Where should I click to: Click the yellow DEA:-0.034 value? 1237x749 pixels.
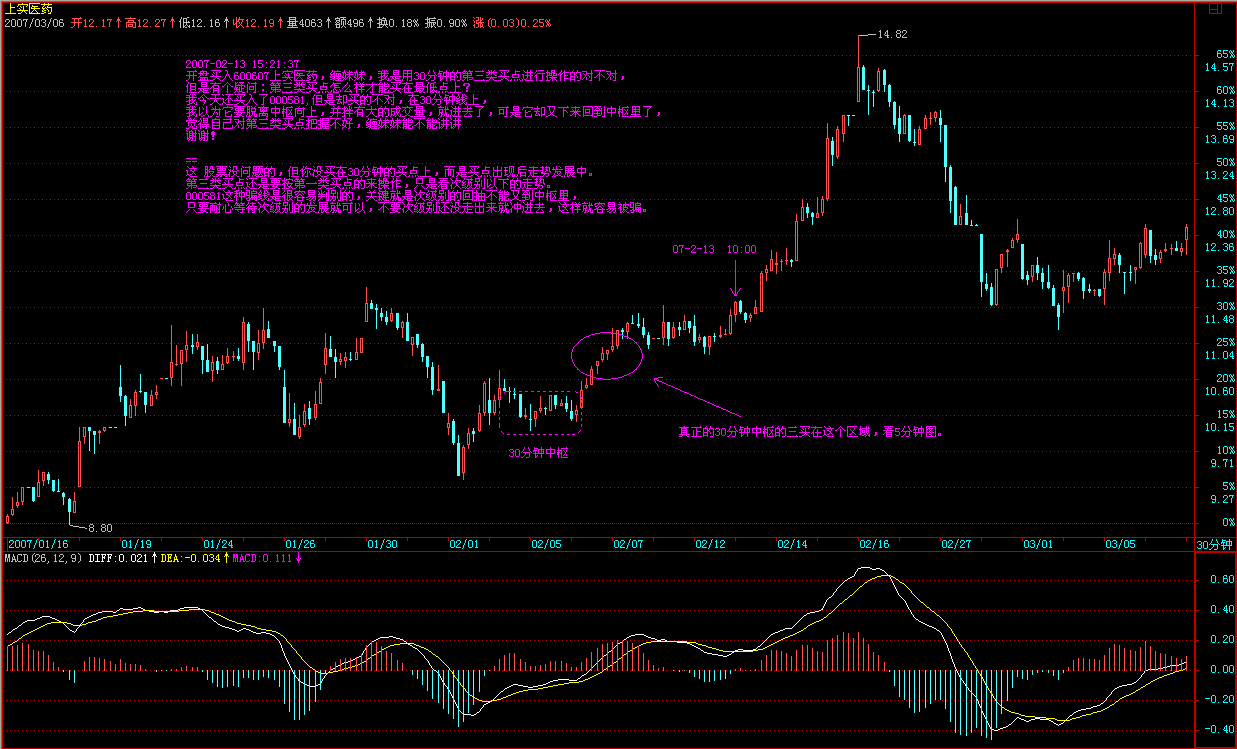(x=194, y=558)
